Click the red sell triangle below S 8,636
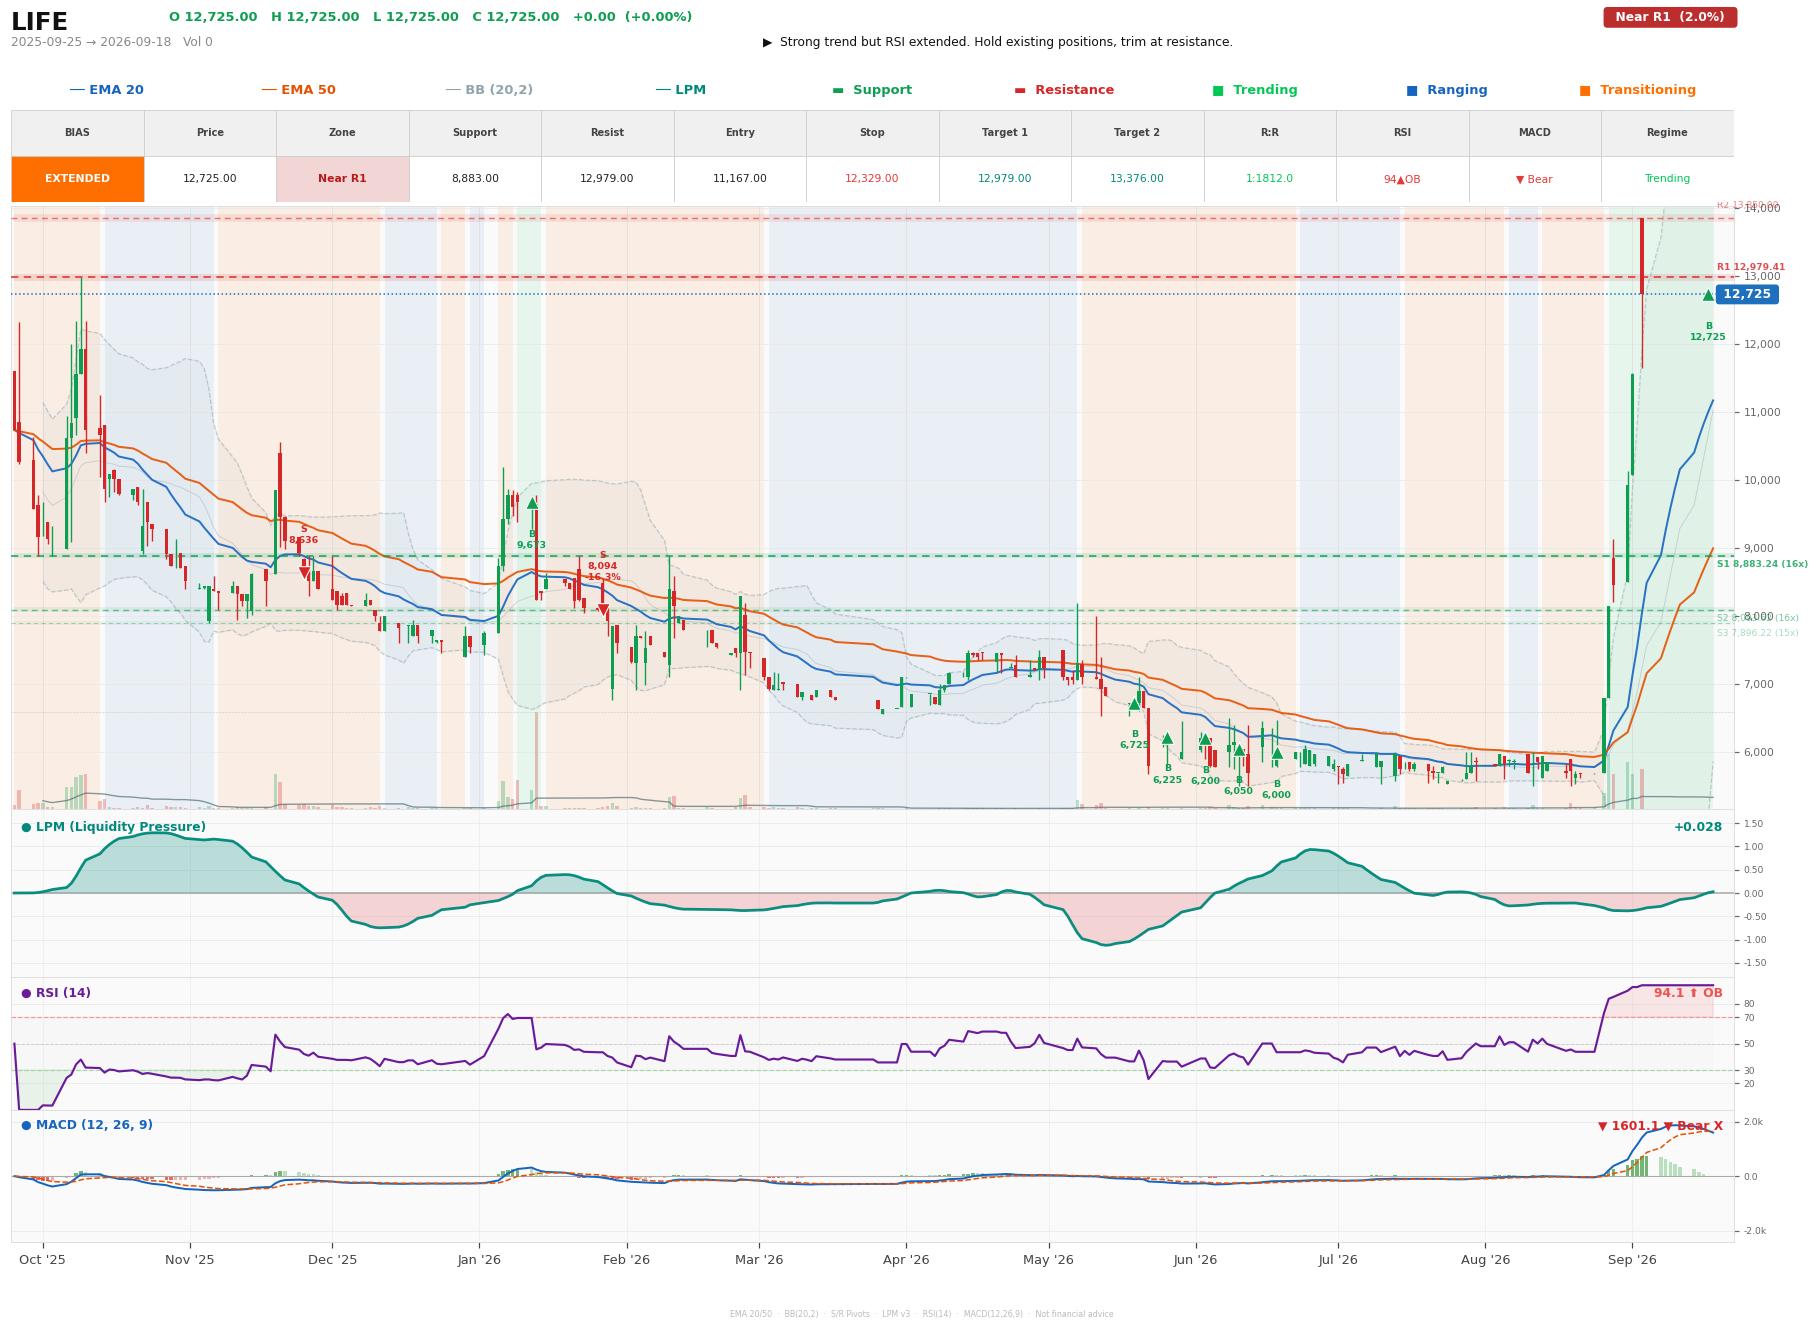The width and height of the screenshot is (1819, 1330). coord(304,573)
